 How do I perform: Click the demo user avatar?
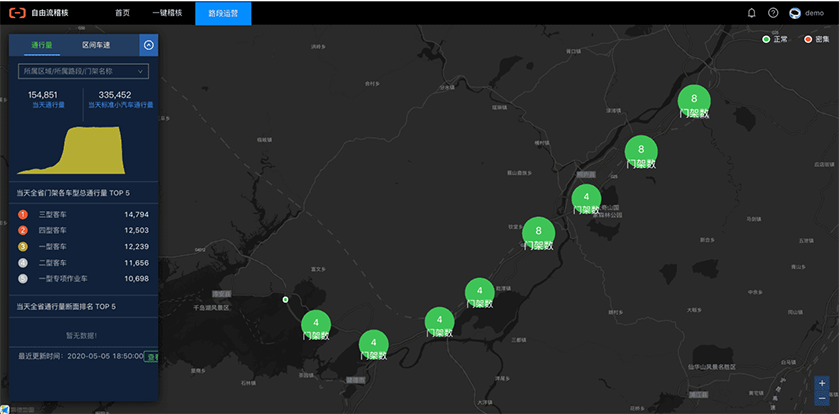(x=795, y=13)
